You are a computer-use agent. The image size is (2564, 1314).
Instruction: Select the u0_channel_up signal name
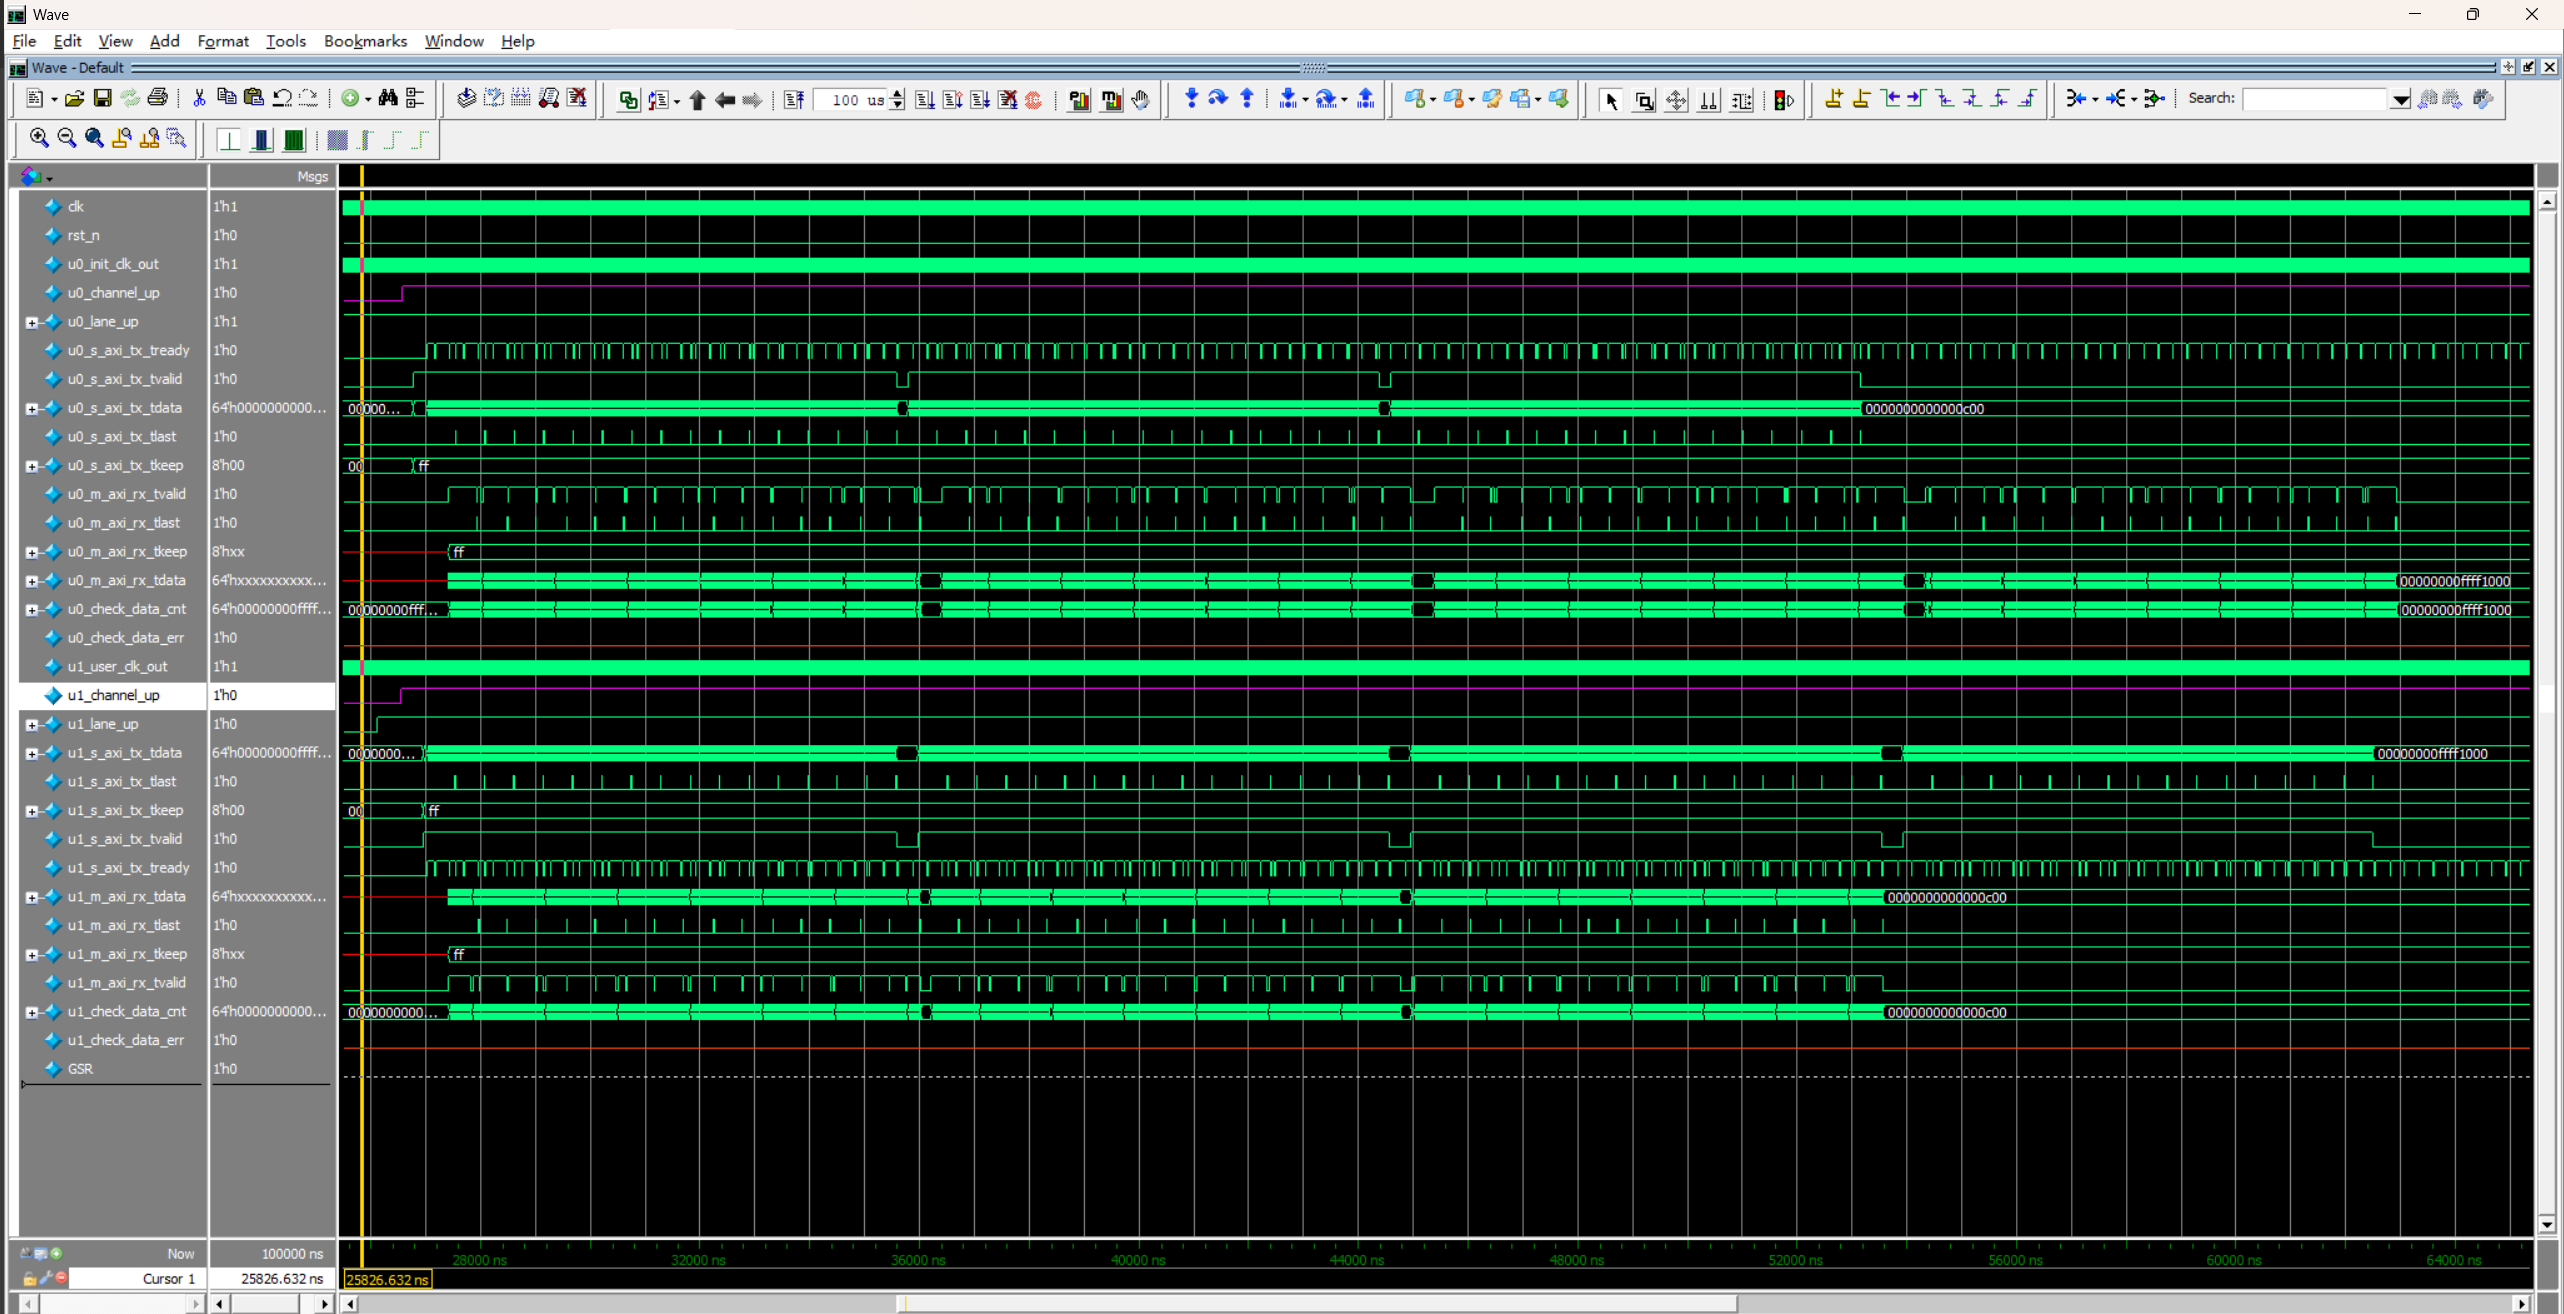113,293
